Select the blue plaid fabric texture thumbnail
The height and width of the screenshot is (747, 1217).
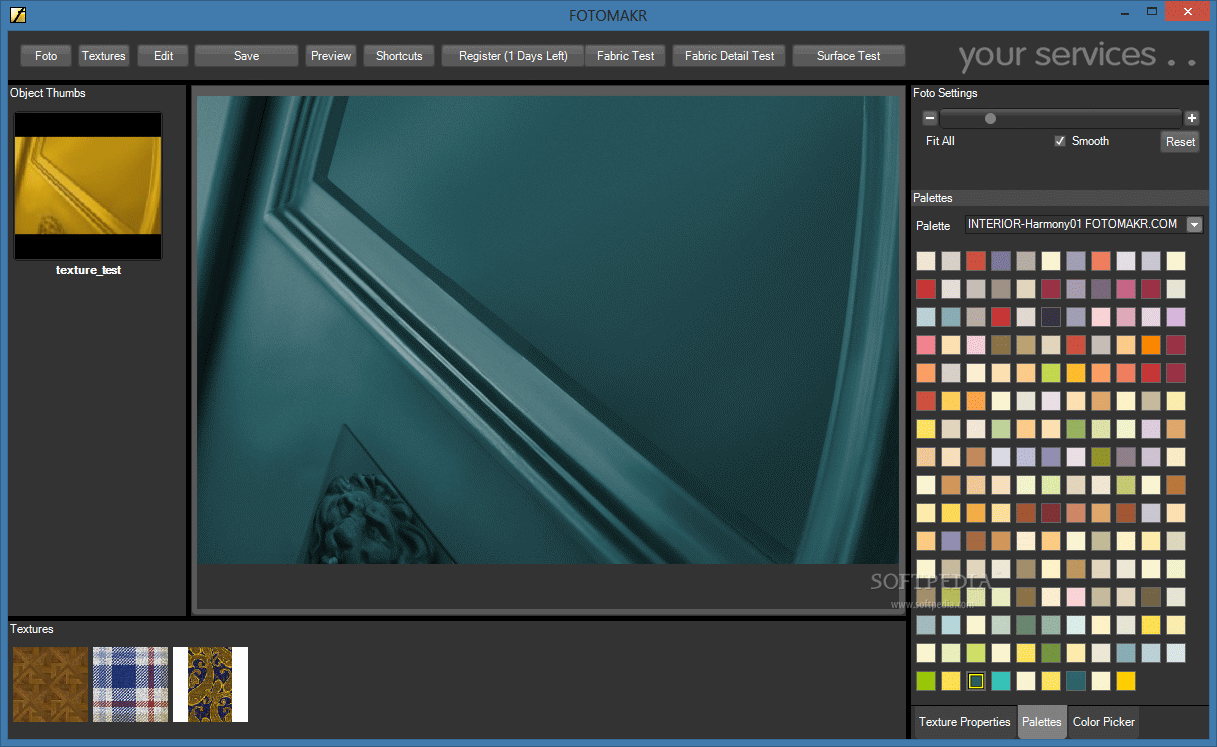130,685
